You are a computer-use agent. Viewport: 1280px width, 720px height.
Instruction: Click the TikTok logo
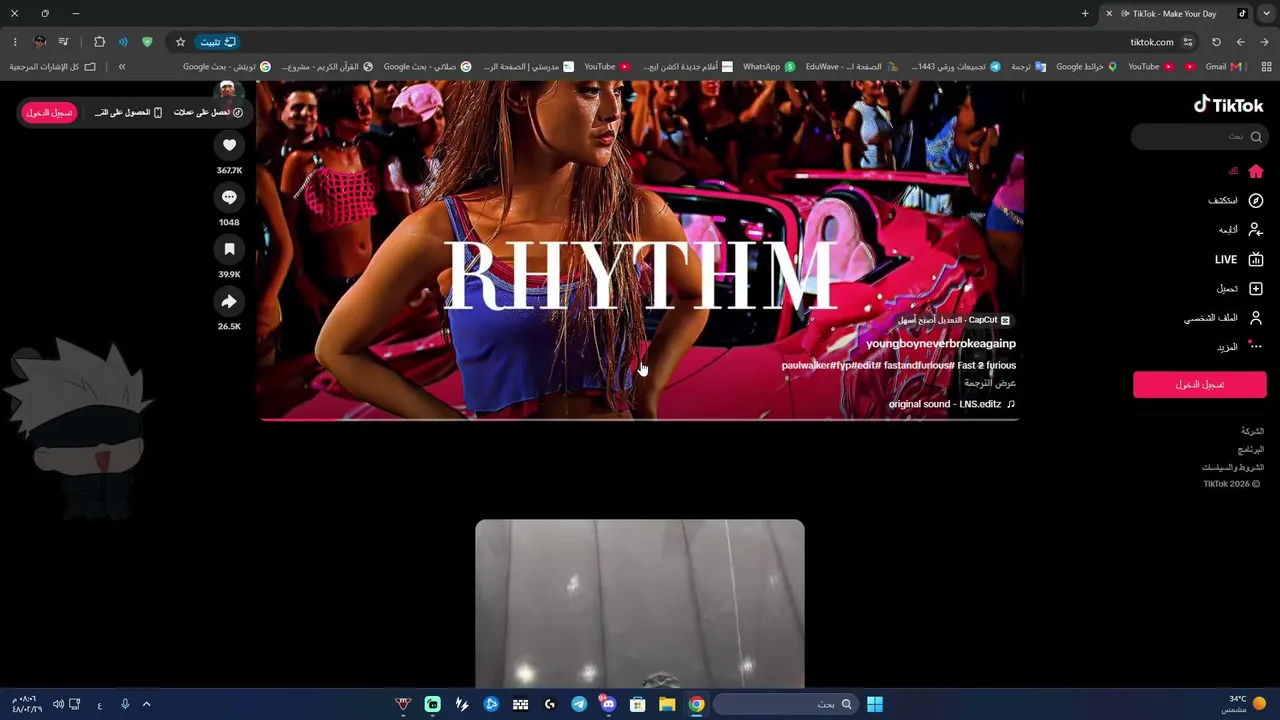tap(1229, 105)
